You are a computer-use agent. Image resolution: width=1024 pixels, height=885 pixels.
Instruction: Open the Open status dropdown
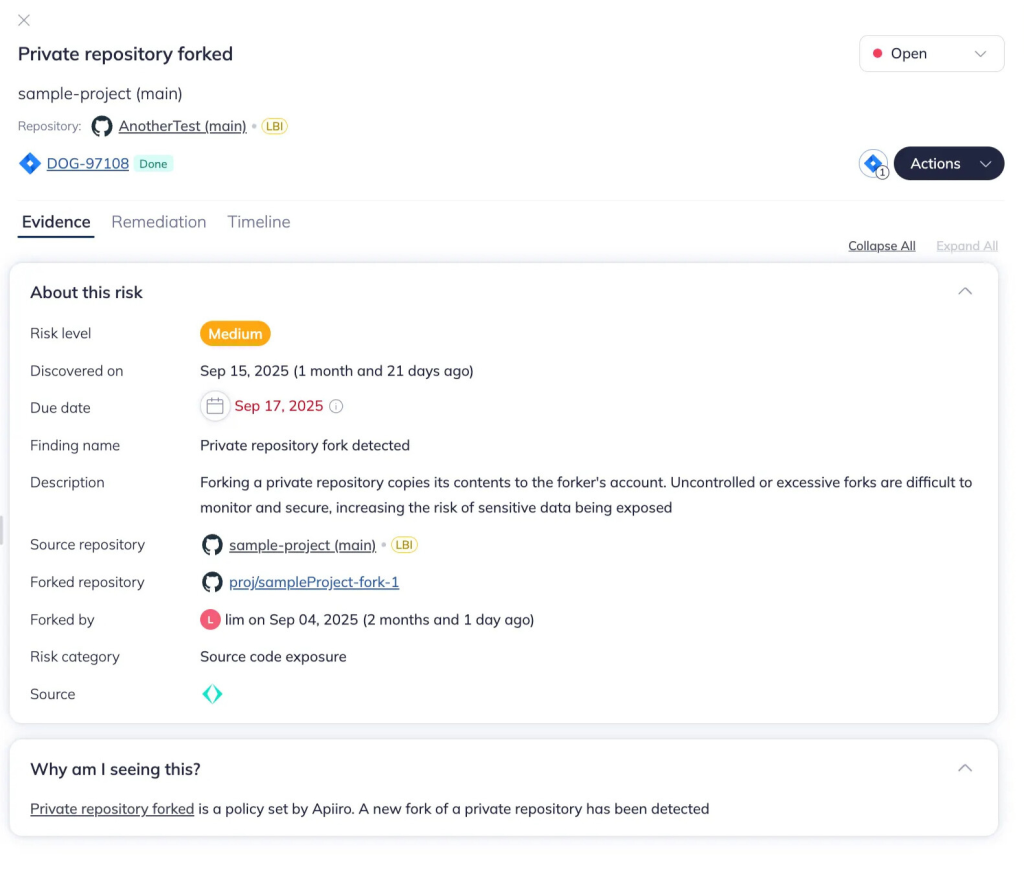pyautogui.click(x=931, y=54)
